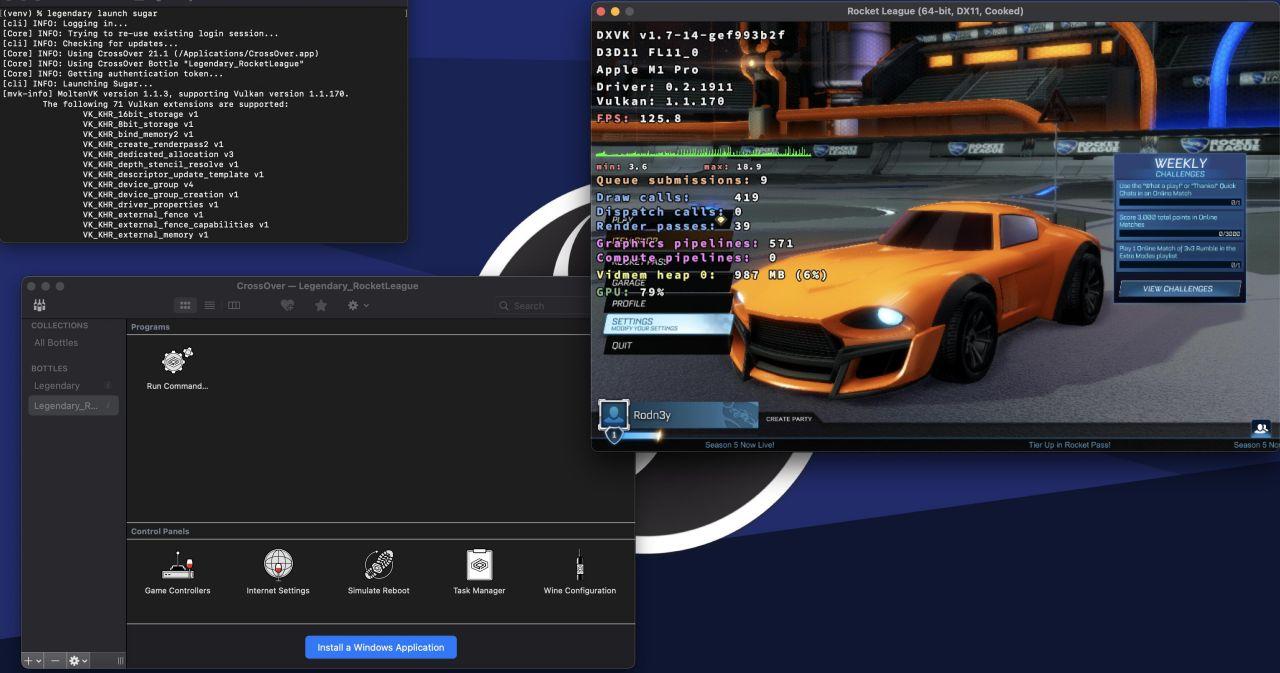This screenshot has height=673, width=1280.
Task: Click the Tier Up in Rocket Pass! ticker
Action: tap(1069, 445)
